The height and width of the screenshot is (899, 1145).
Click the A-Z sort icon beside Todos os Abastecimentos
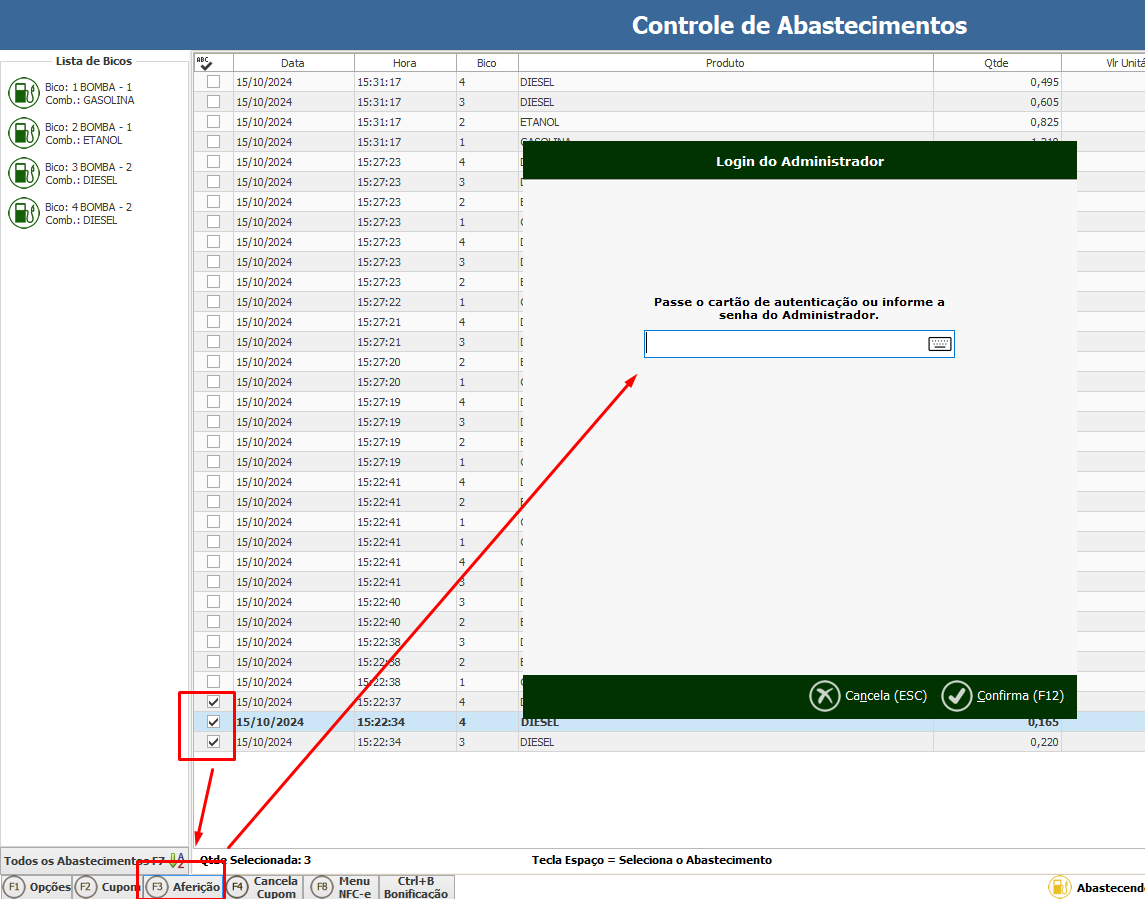click(x=176, y=860)
